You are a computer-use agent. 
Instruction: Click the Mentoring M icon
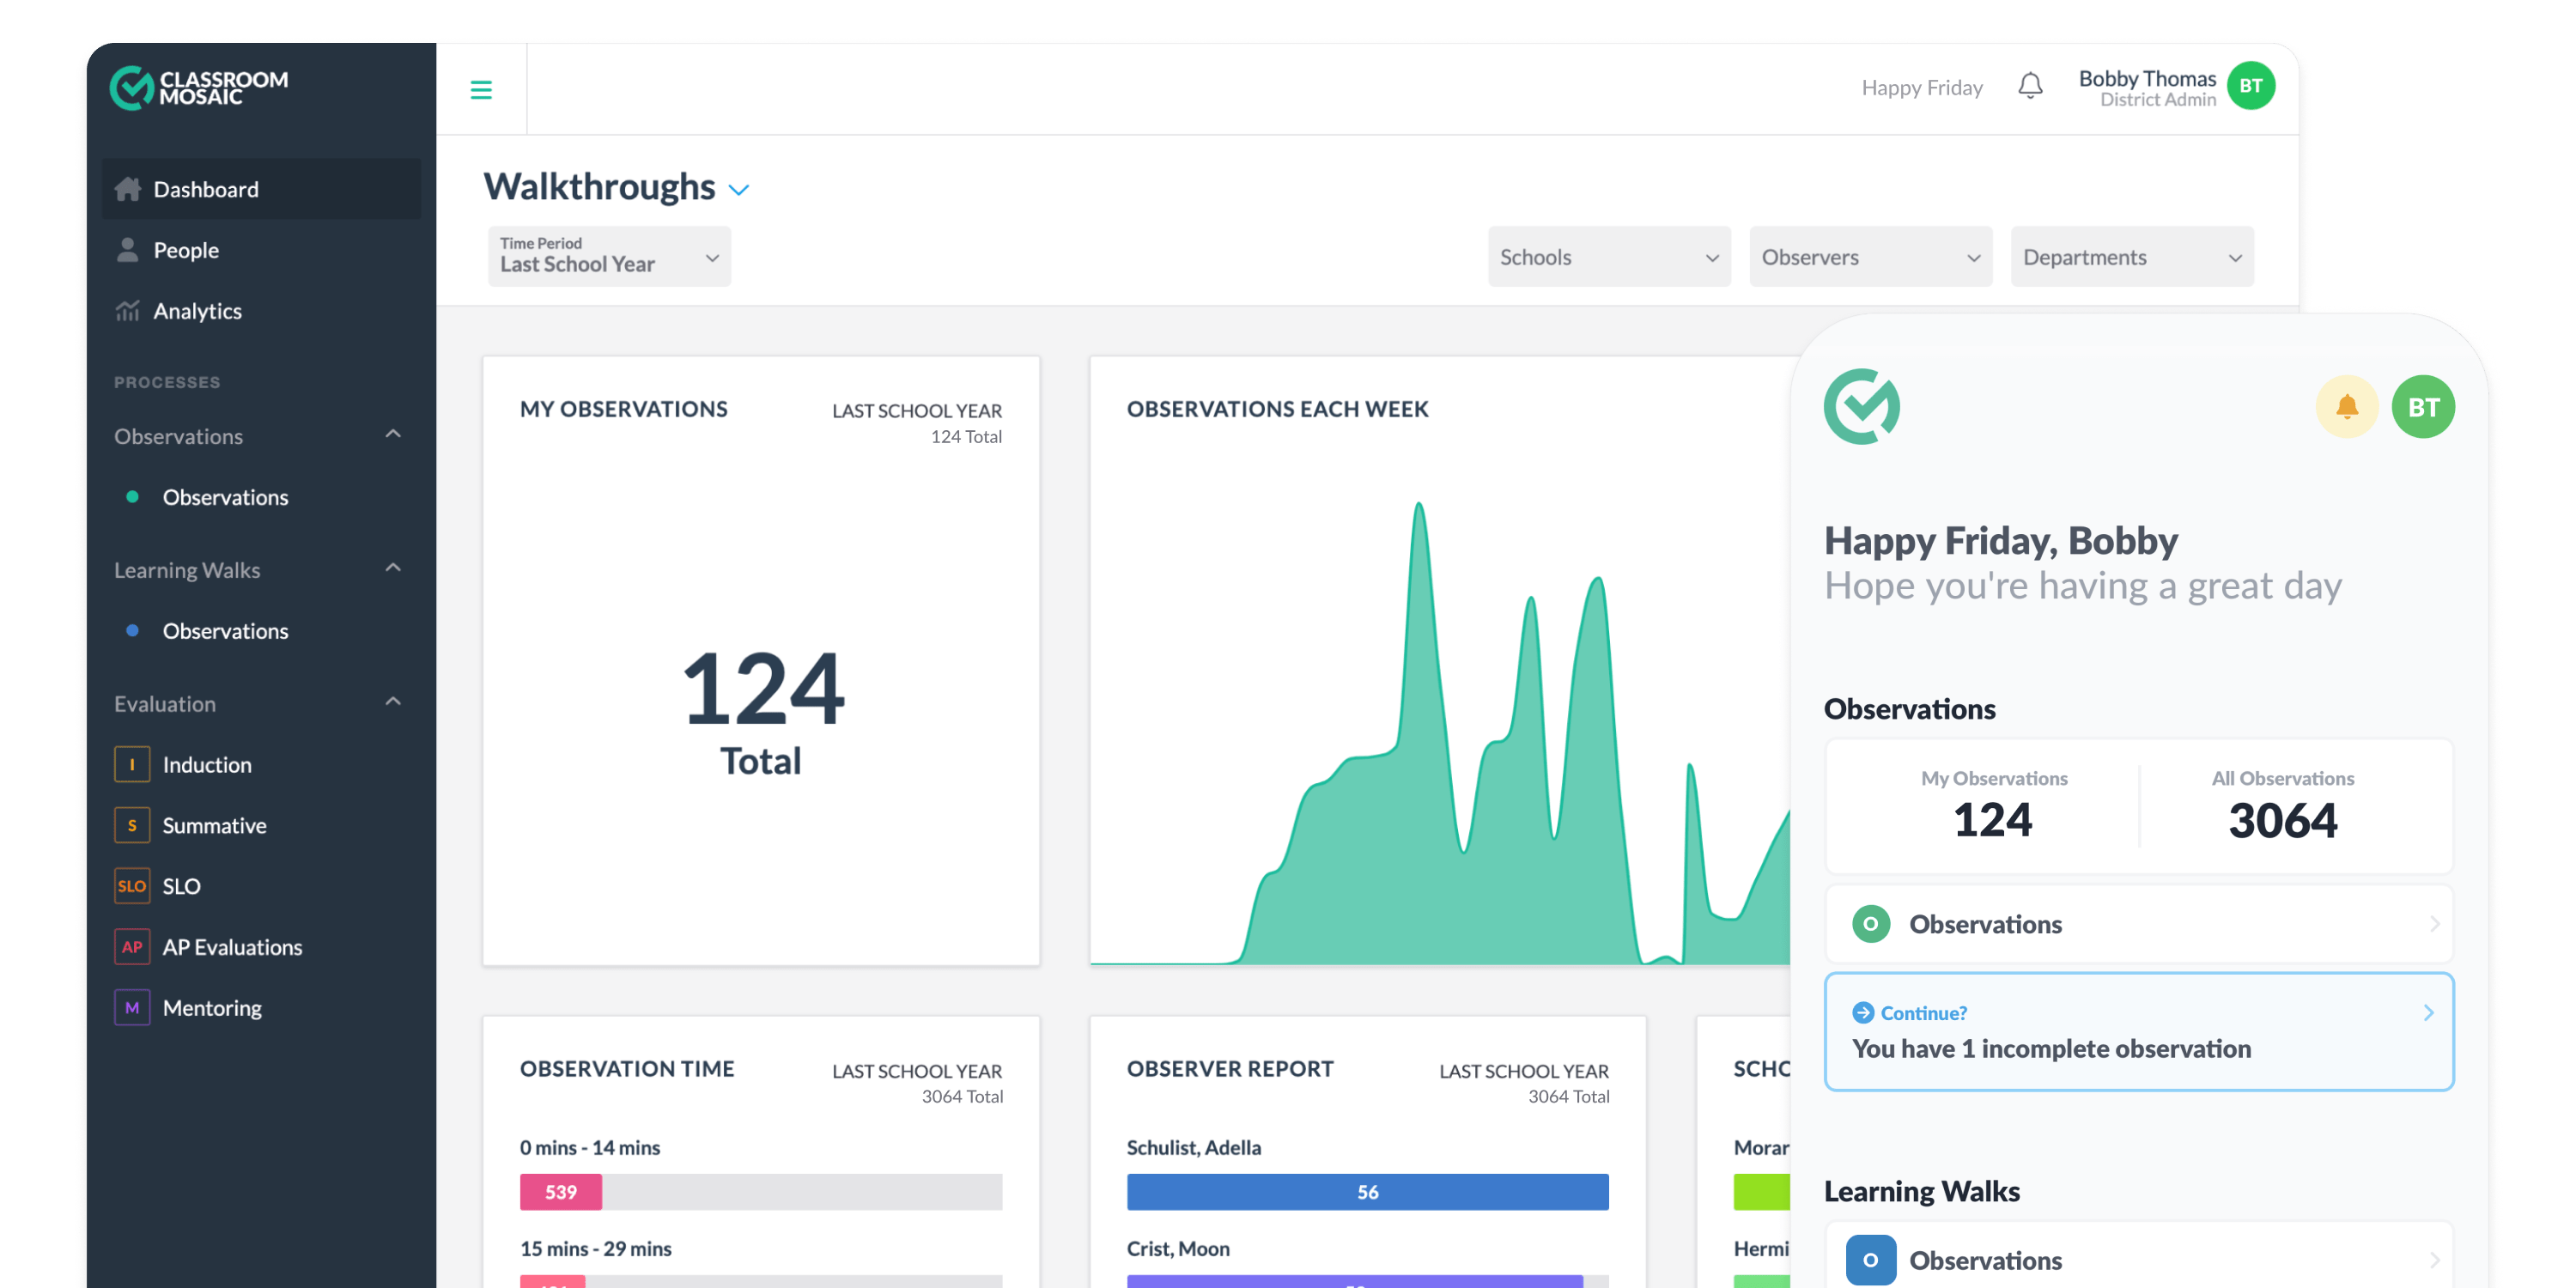point(132,1008)
